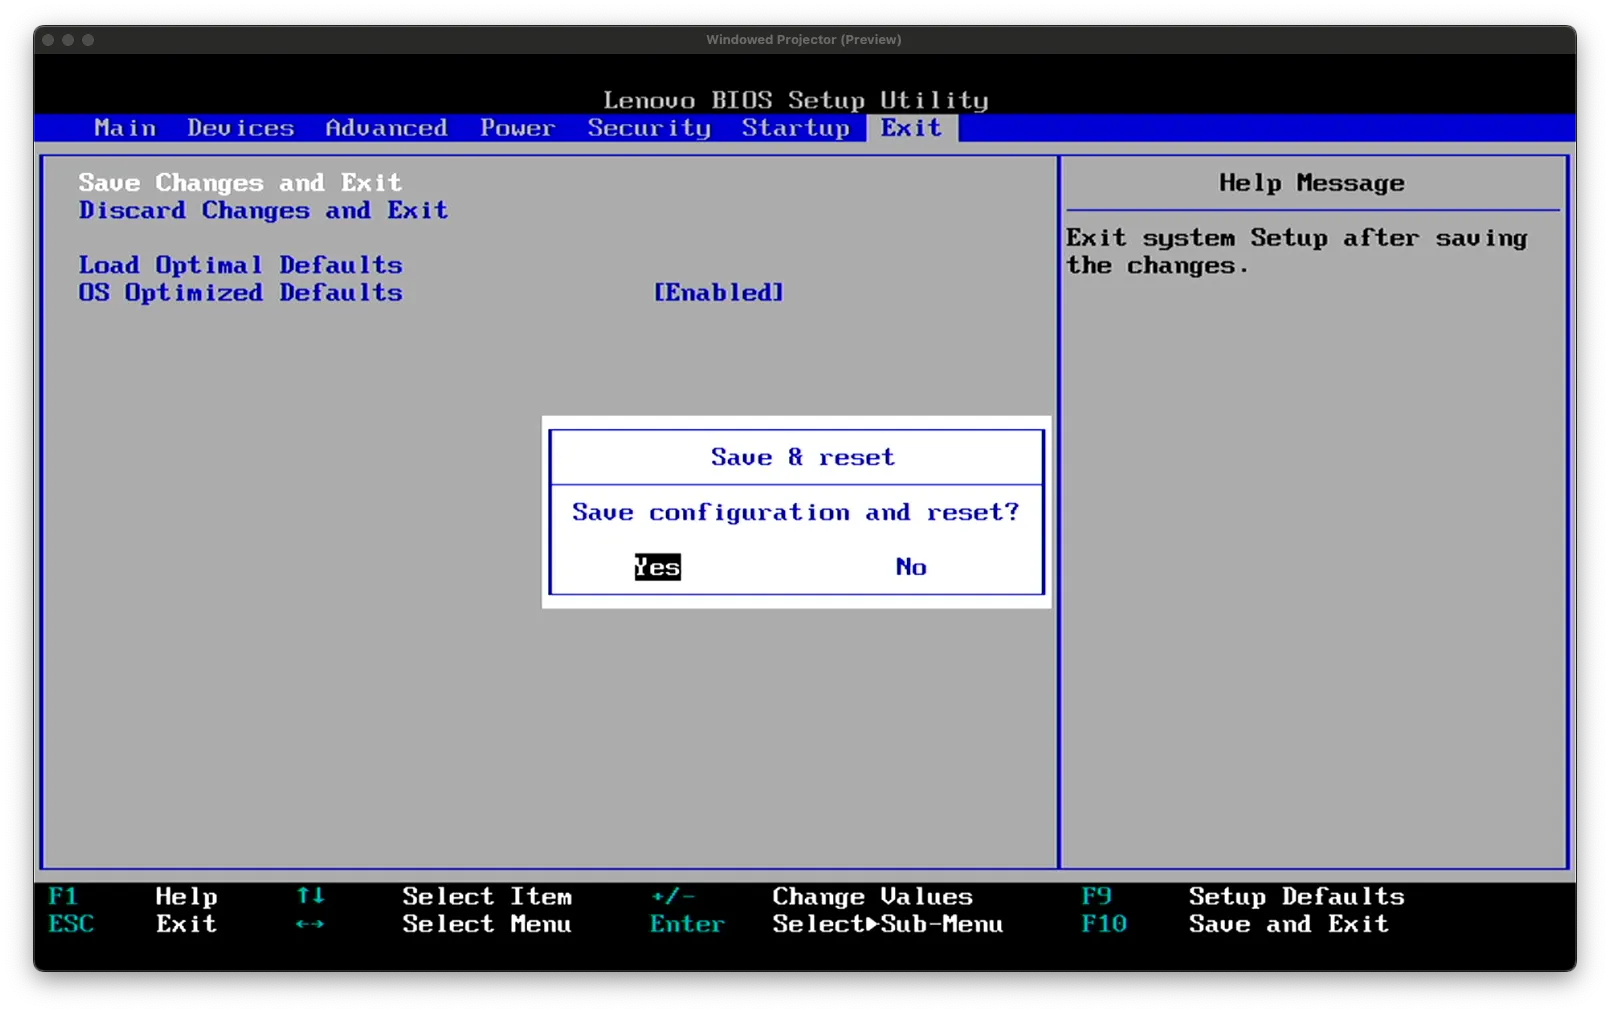Screen dimensions: 1610x1013
Task: Close the Windowed Projector window
Action: pos(48,40)
